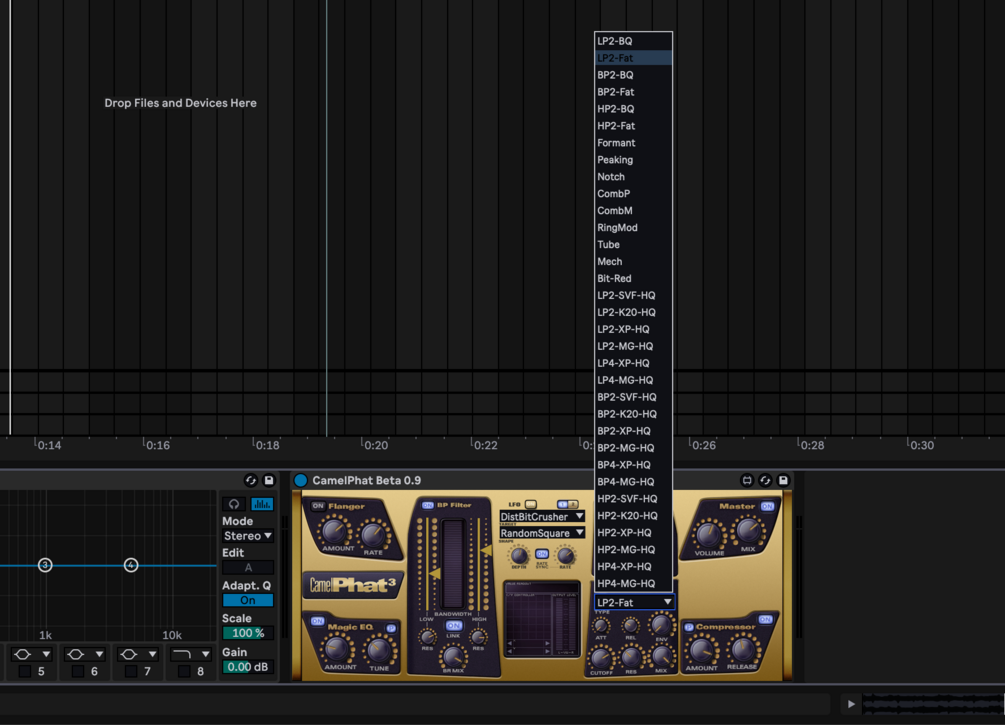1005x725 pixels.
Task: Click EQ filter node 4
Action: [x=131, y=565]
